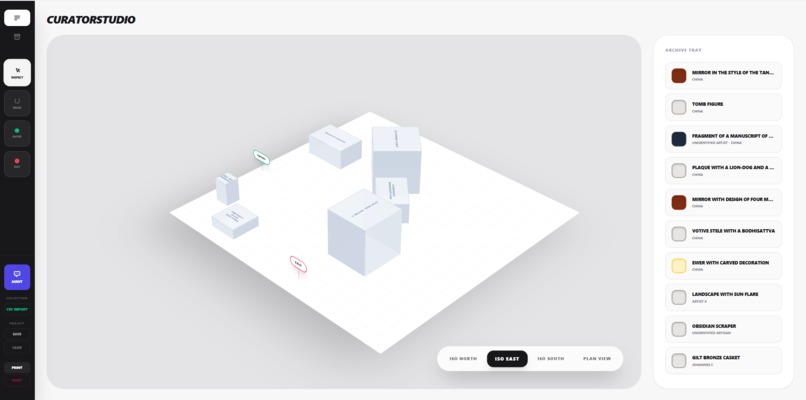Click the brown swatch of Mirror in the Style

(679, 76)
